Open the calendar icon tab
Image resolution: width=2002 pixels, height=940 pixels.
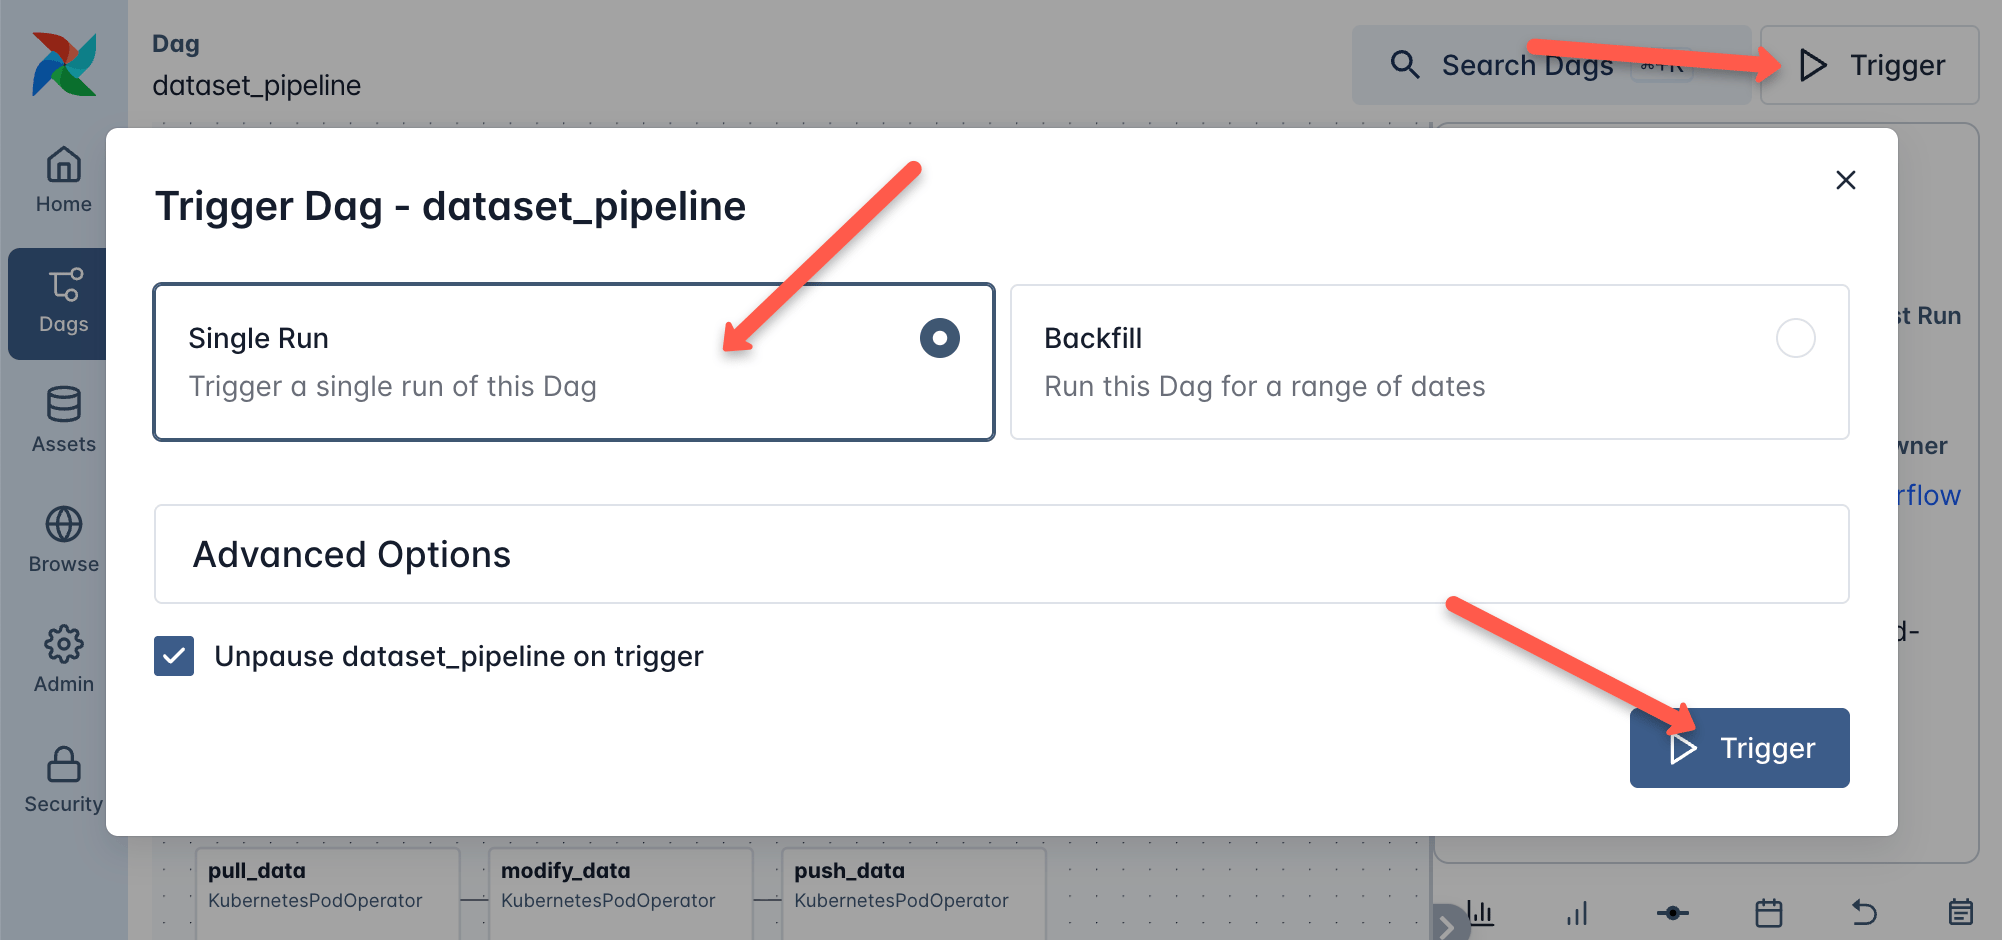pyautogui.click(x=1769, y=912)
